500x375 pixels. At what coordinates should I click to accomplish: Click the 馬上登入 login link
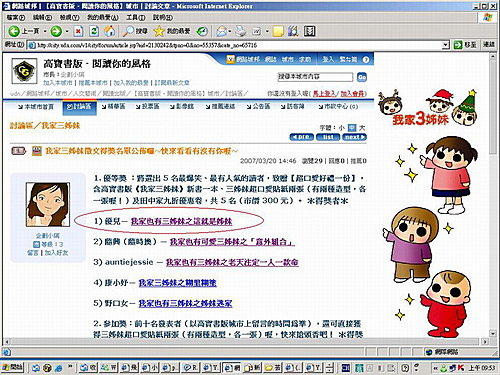(x=324, y=94)
